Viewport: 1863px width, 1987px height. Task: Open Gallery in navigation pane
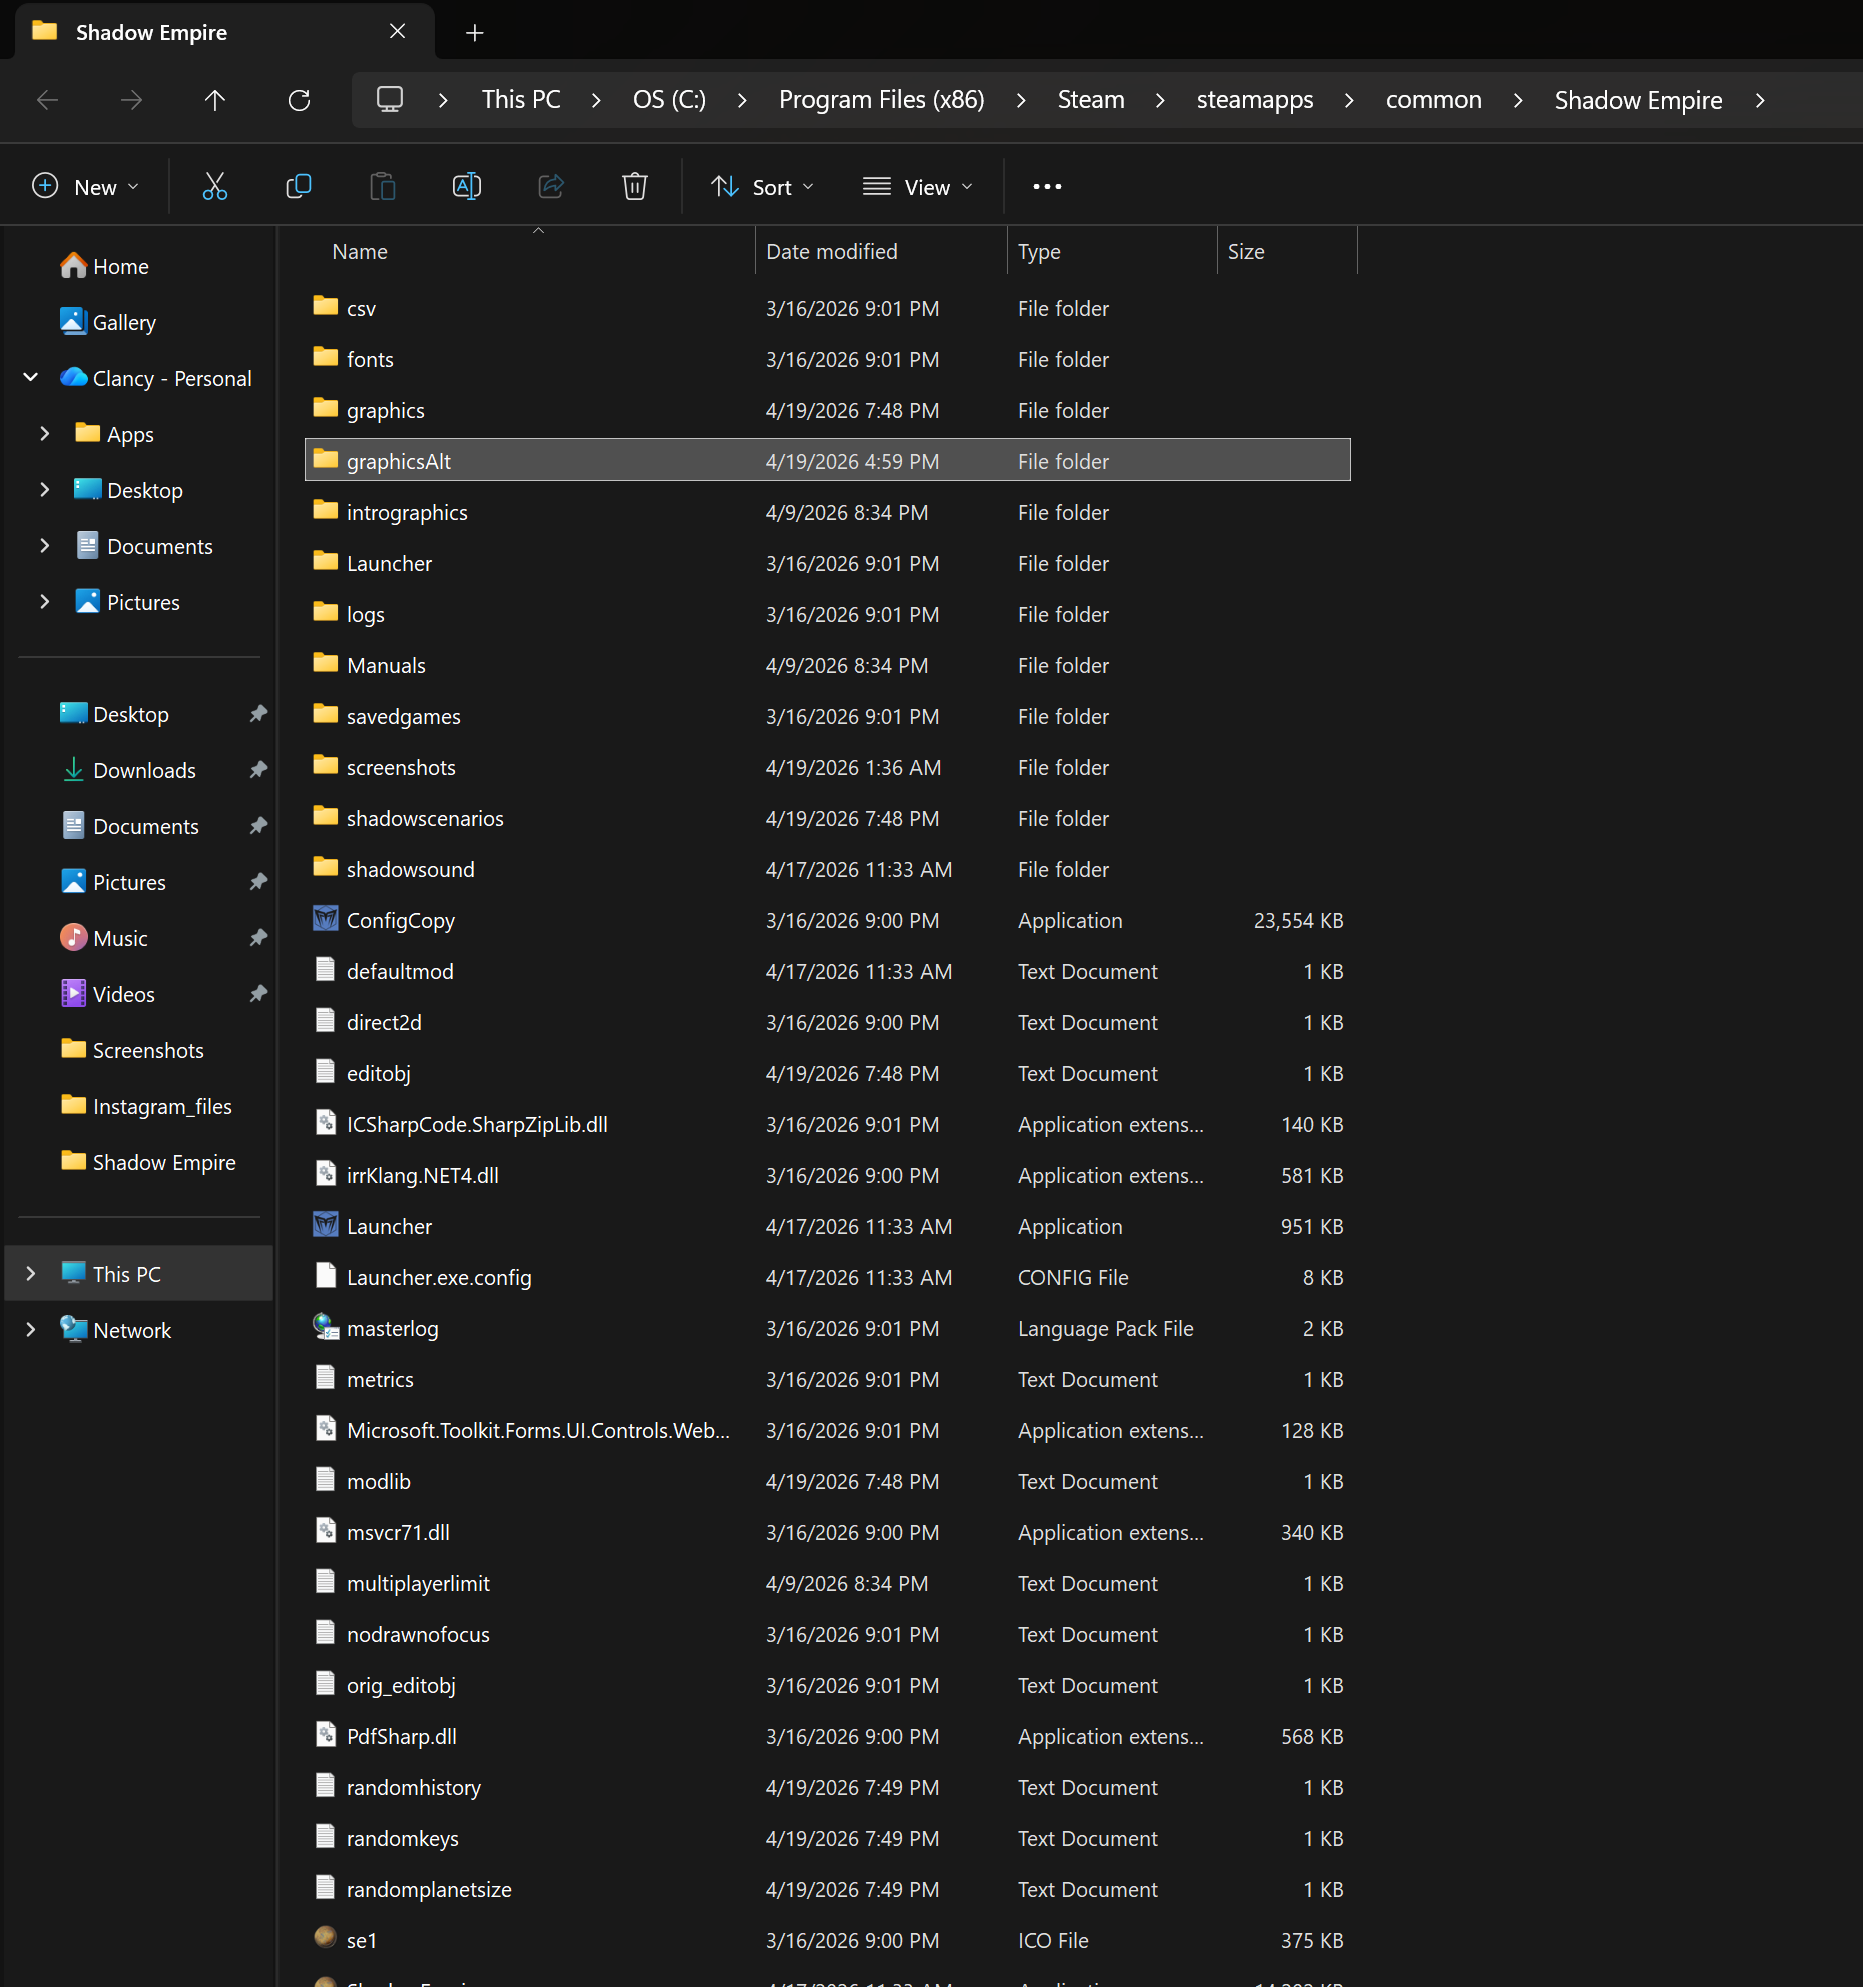[108, 322]
